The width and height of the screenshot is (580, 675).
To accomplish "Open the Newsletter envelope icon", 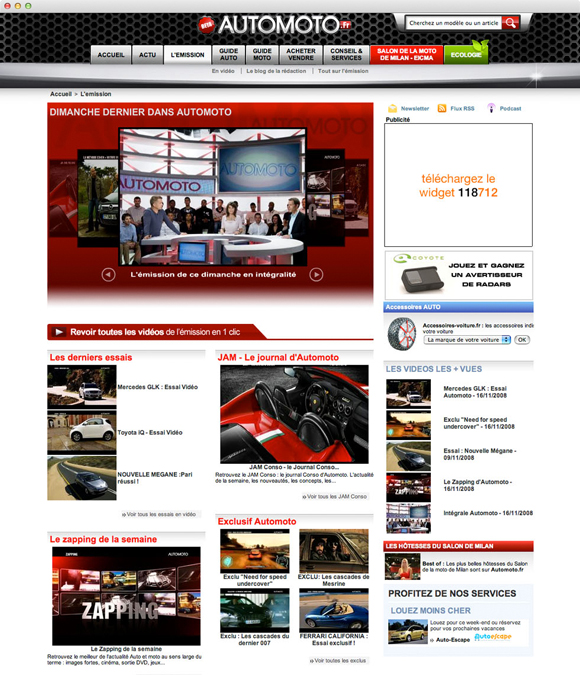I will (x=392, y=108).
